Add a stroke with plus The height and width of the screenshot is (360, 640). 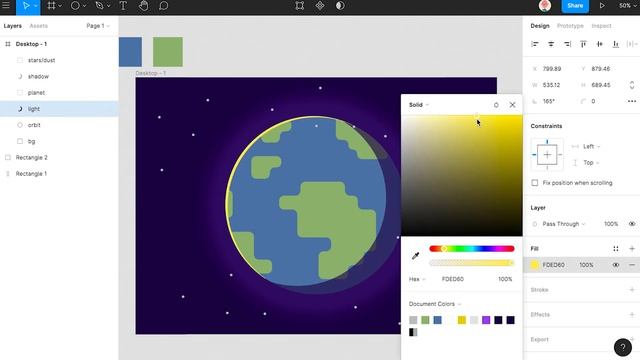pyautogui.click(x=632, y=290)
